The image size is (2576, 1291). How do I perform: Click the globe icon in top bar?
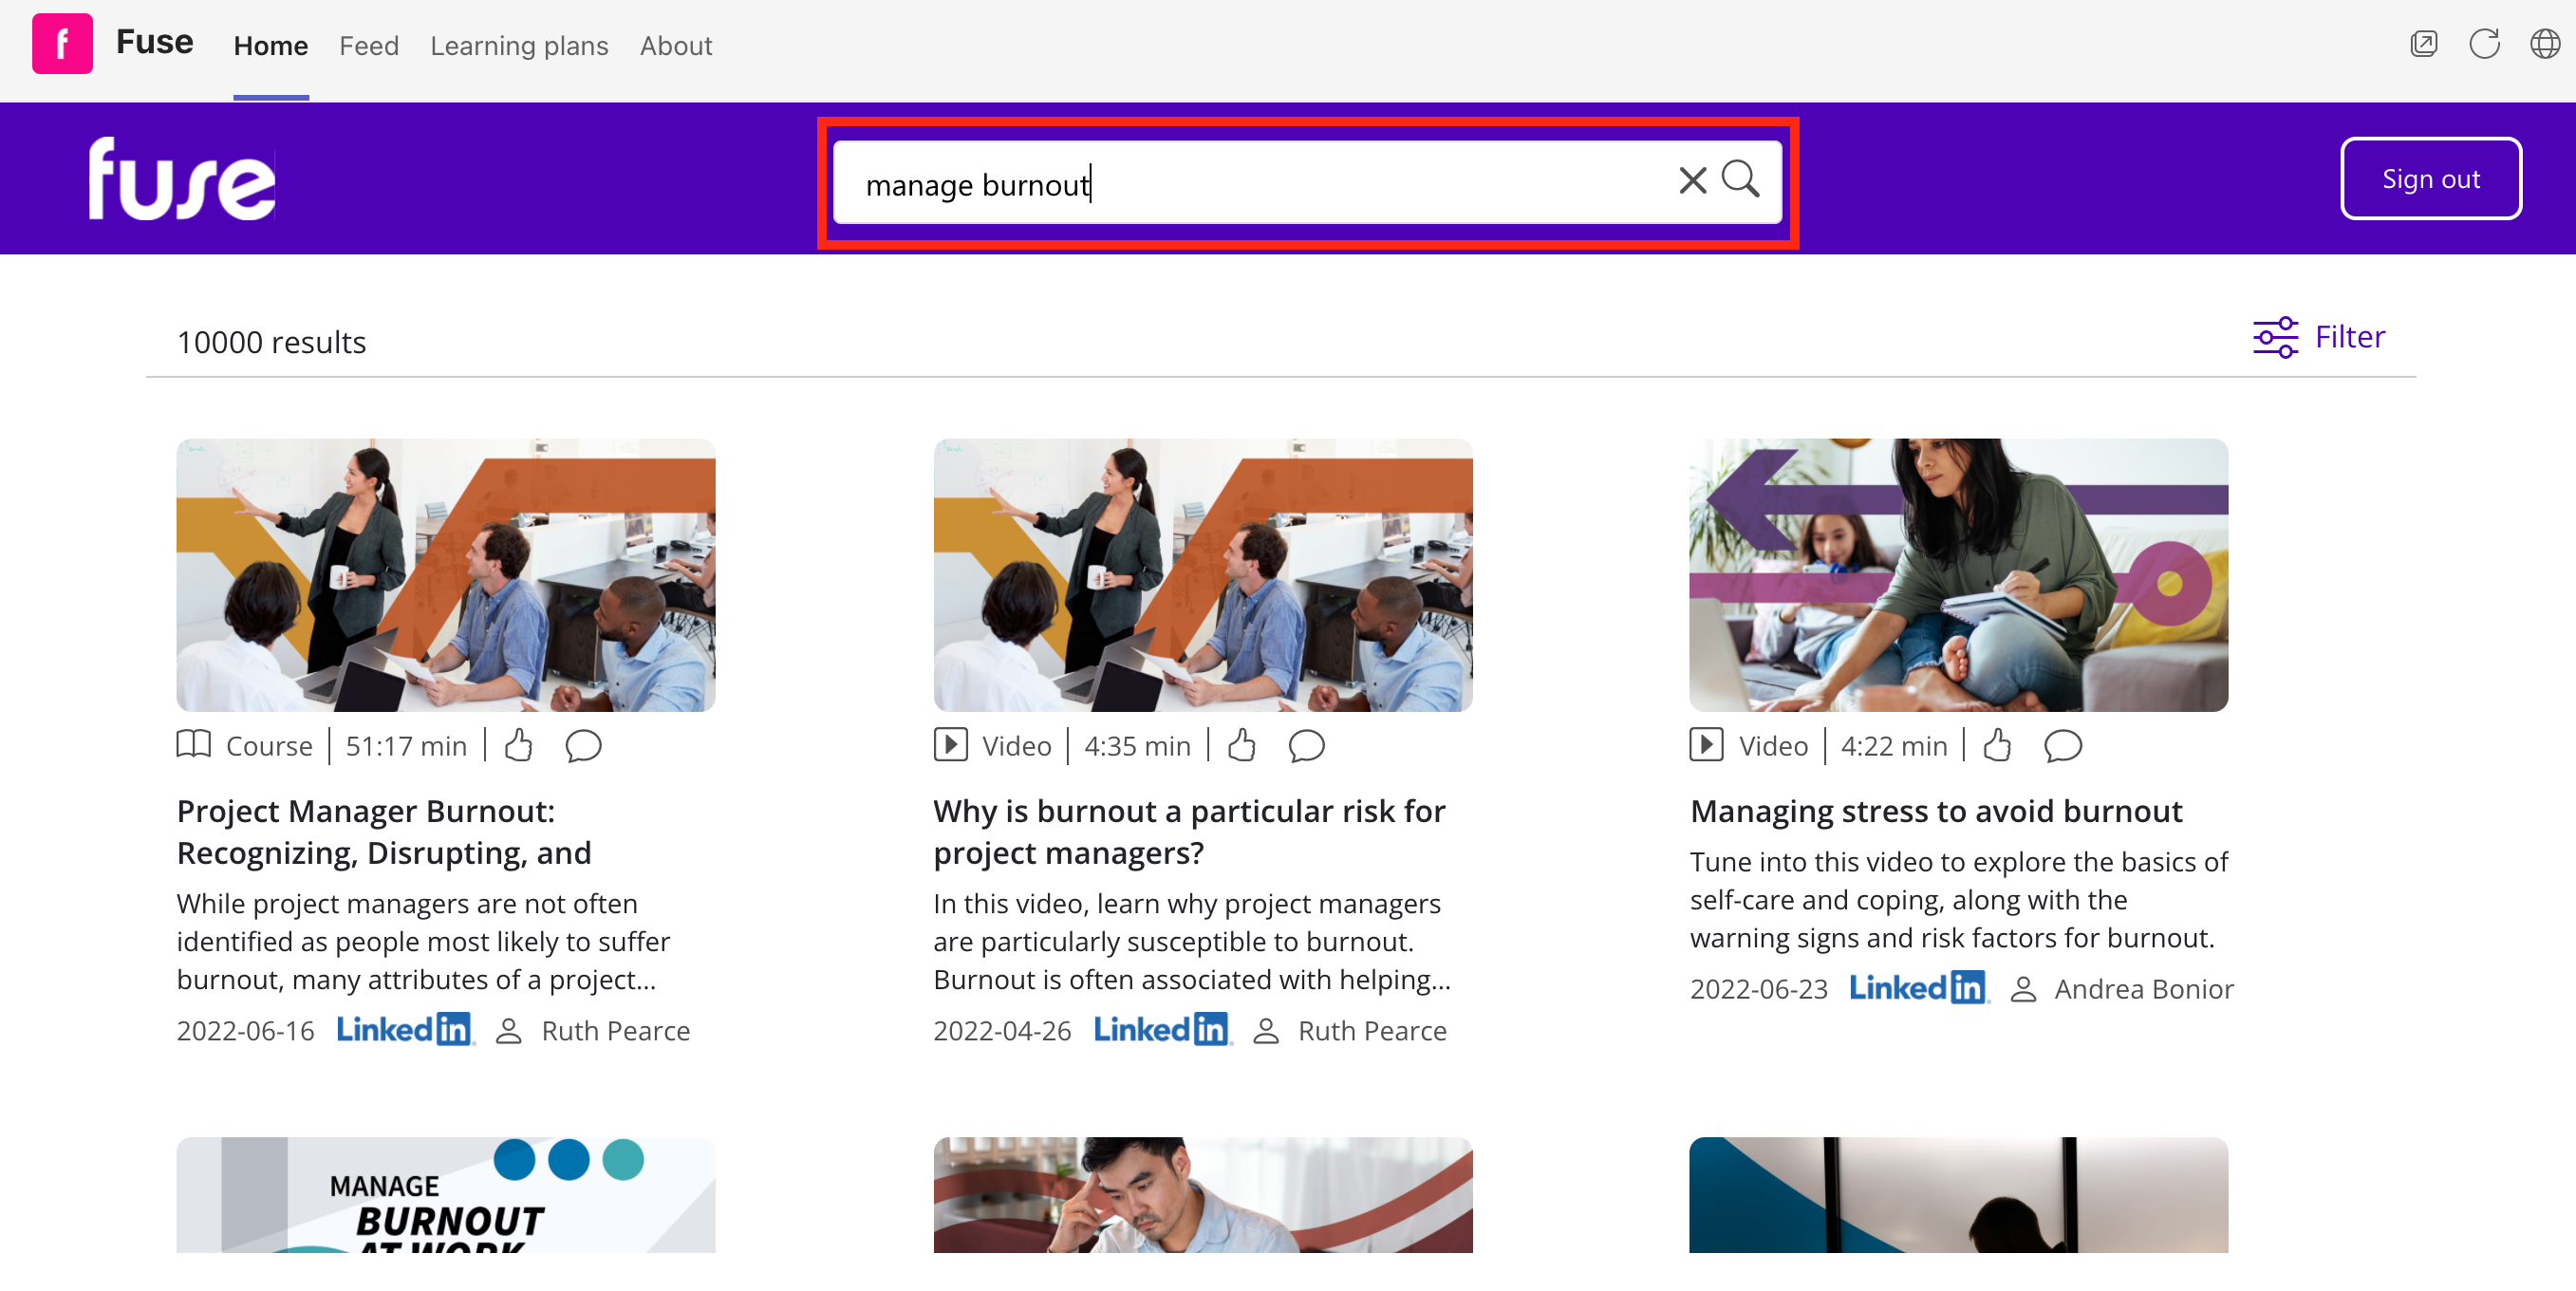[x=2544, y=44]
